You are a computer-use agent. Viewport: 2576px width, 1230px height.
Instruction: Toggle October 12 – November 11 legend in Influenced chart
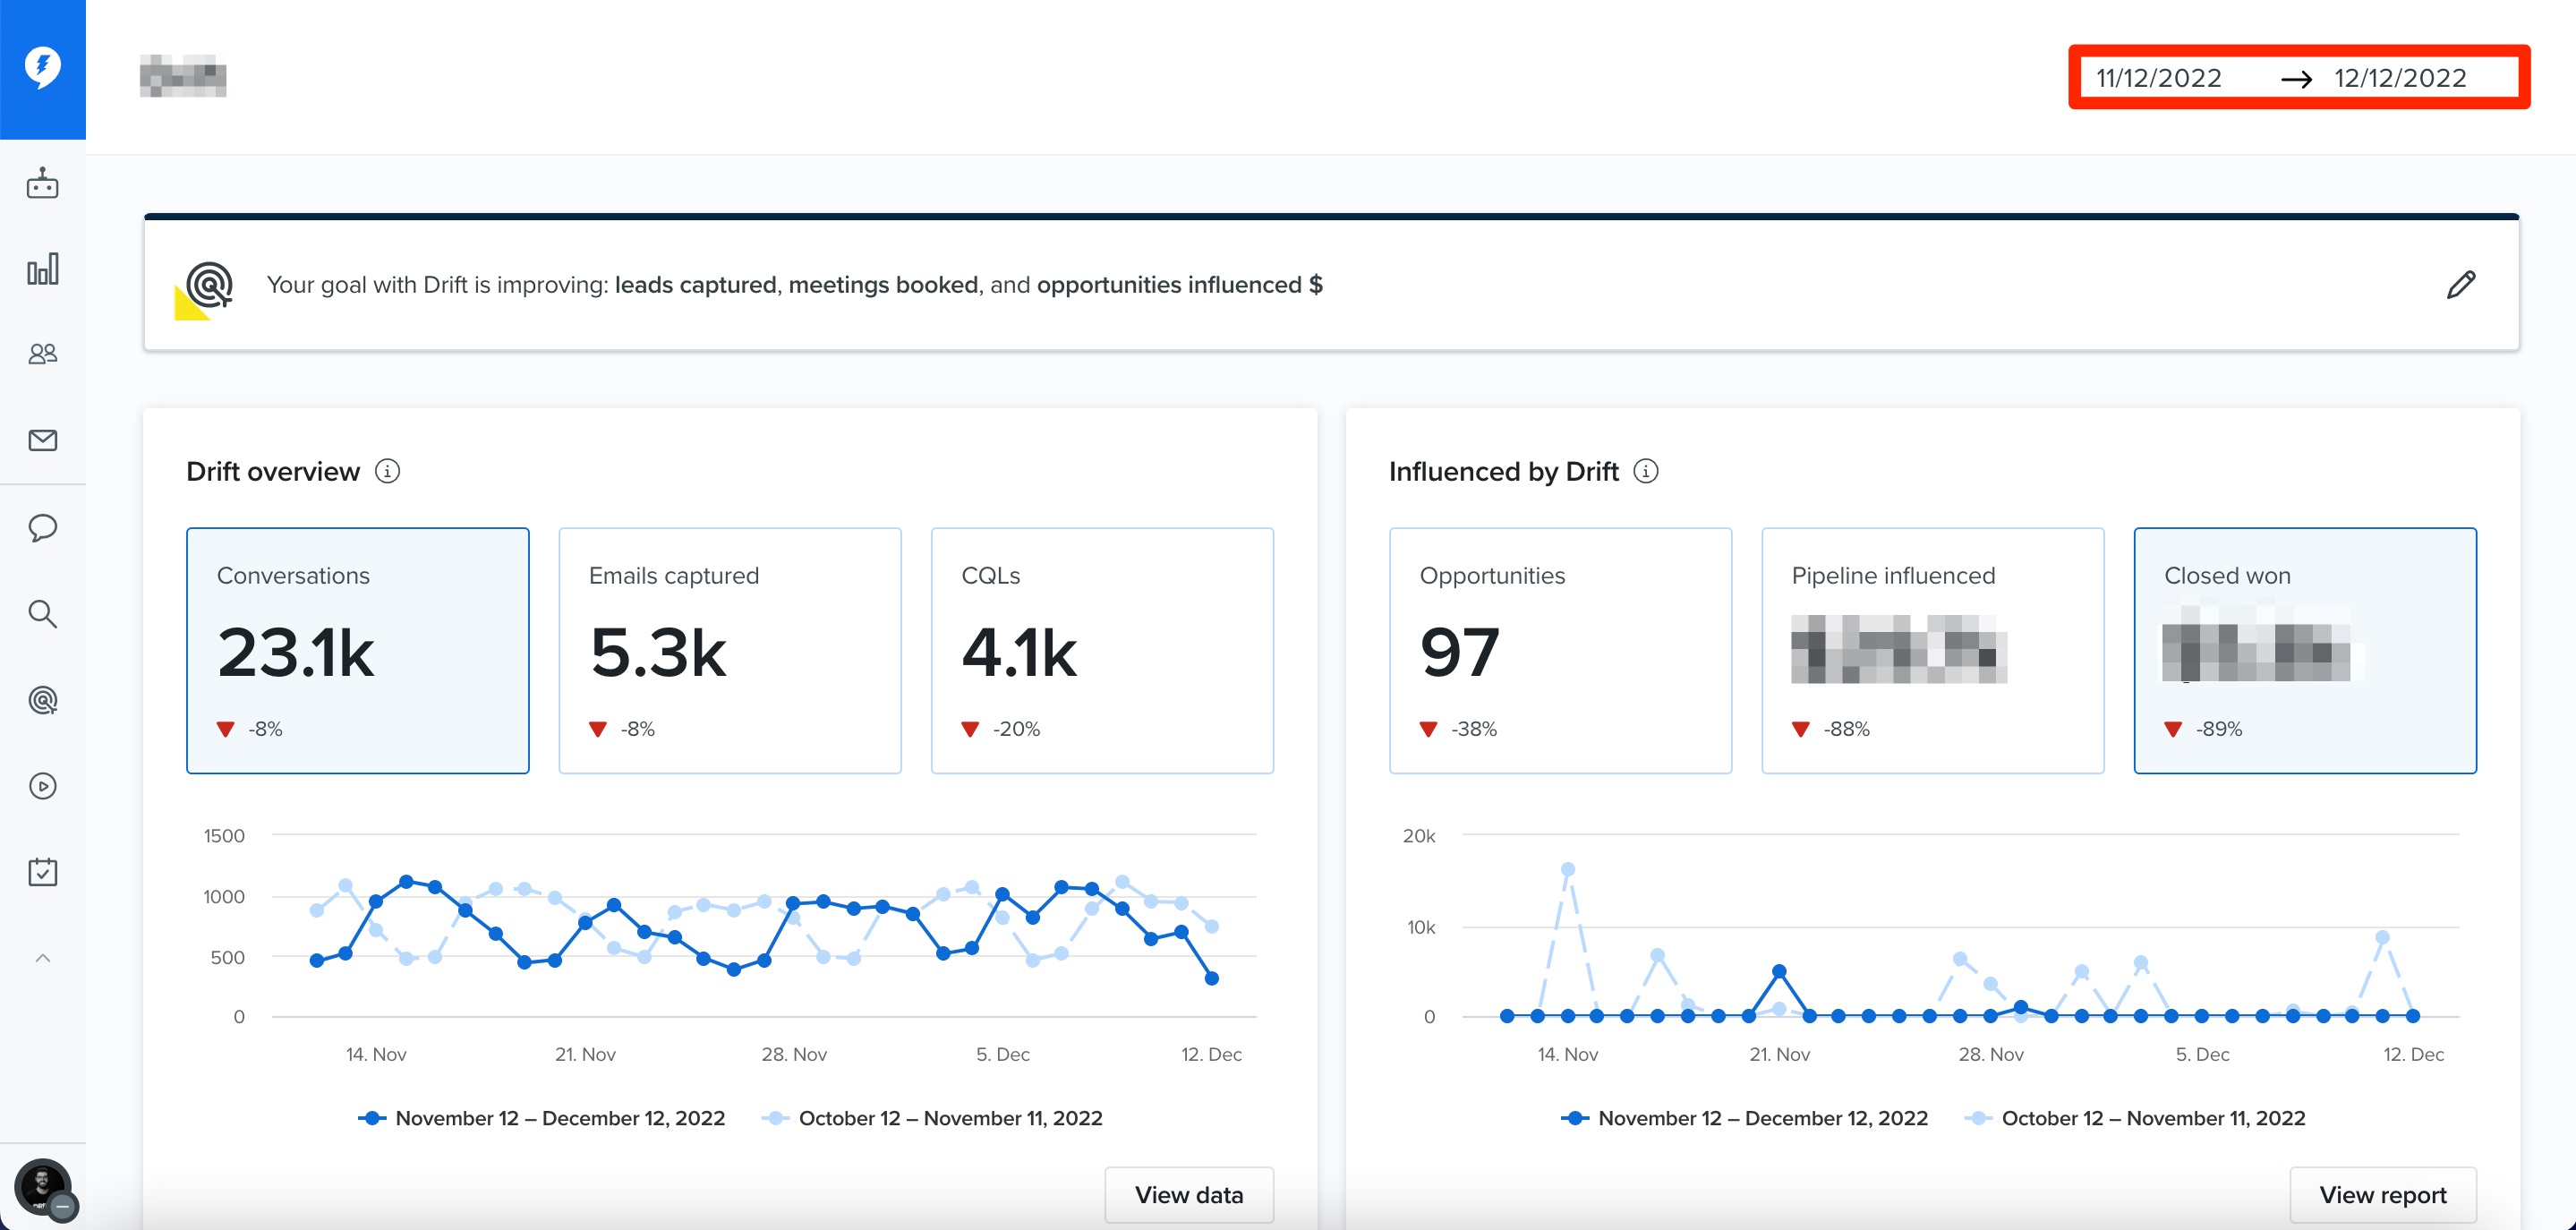[x=2135, y=1118]
